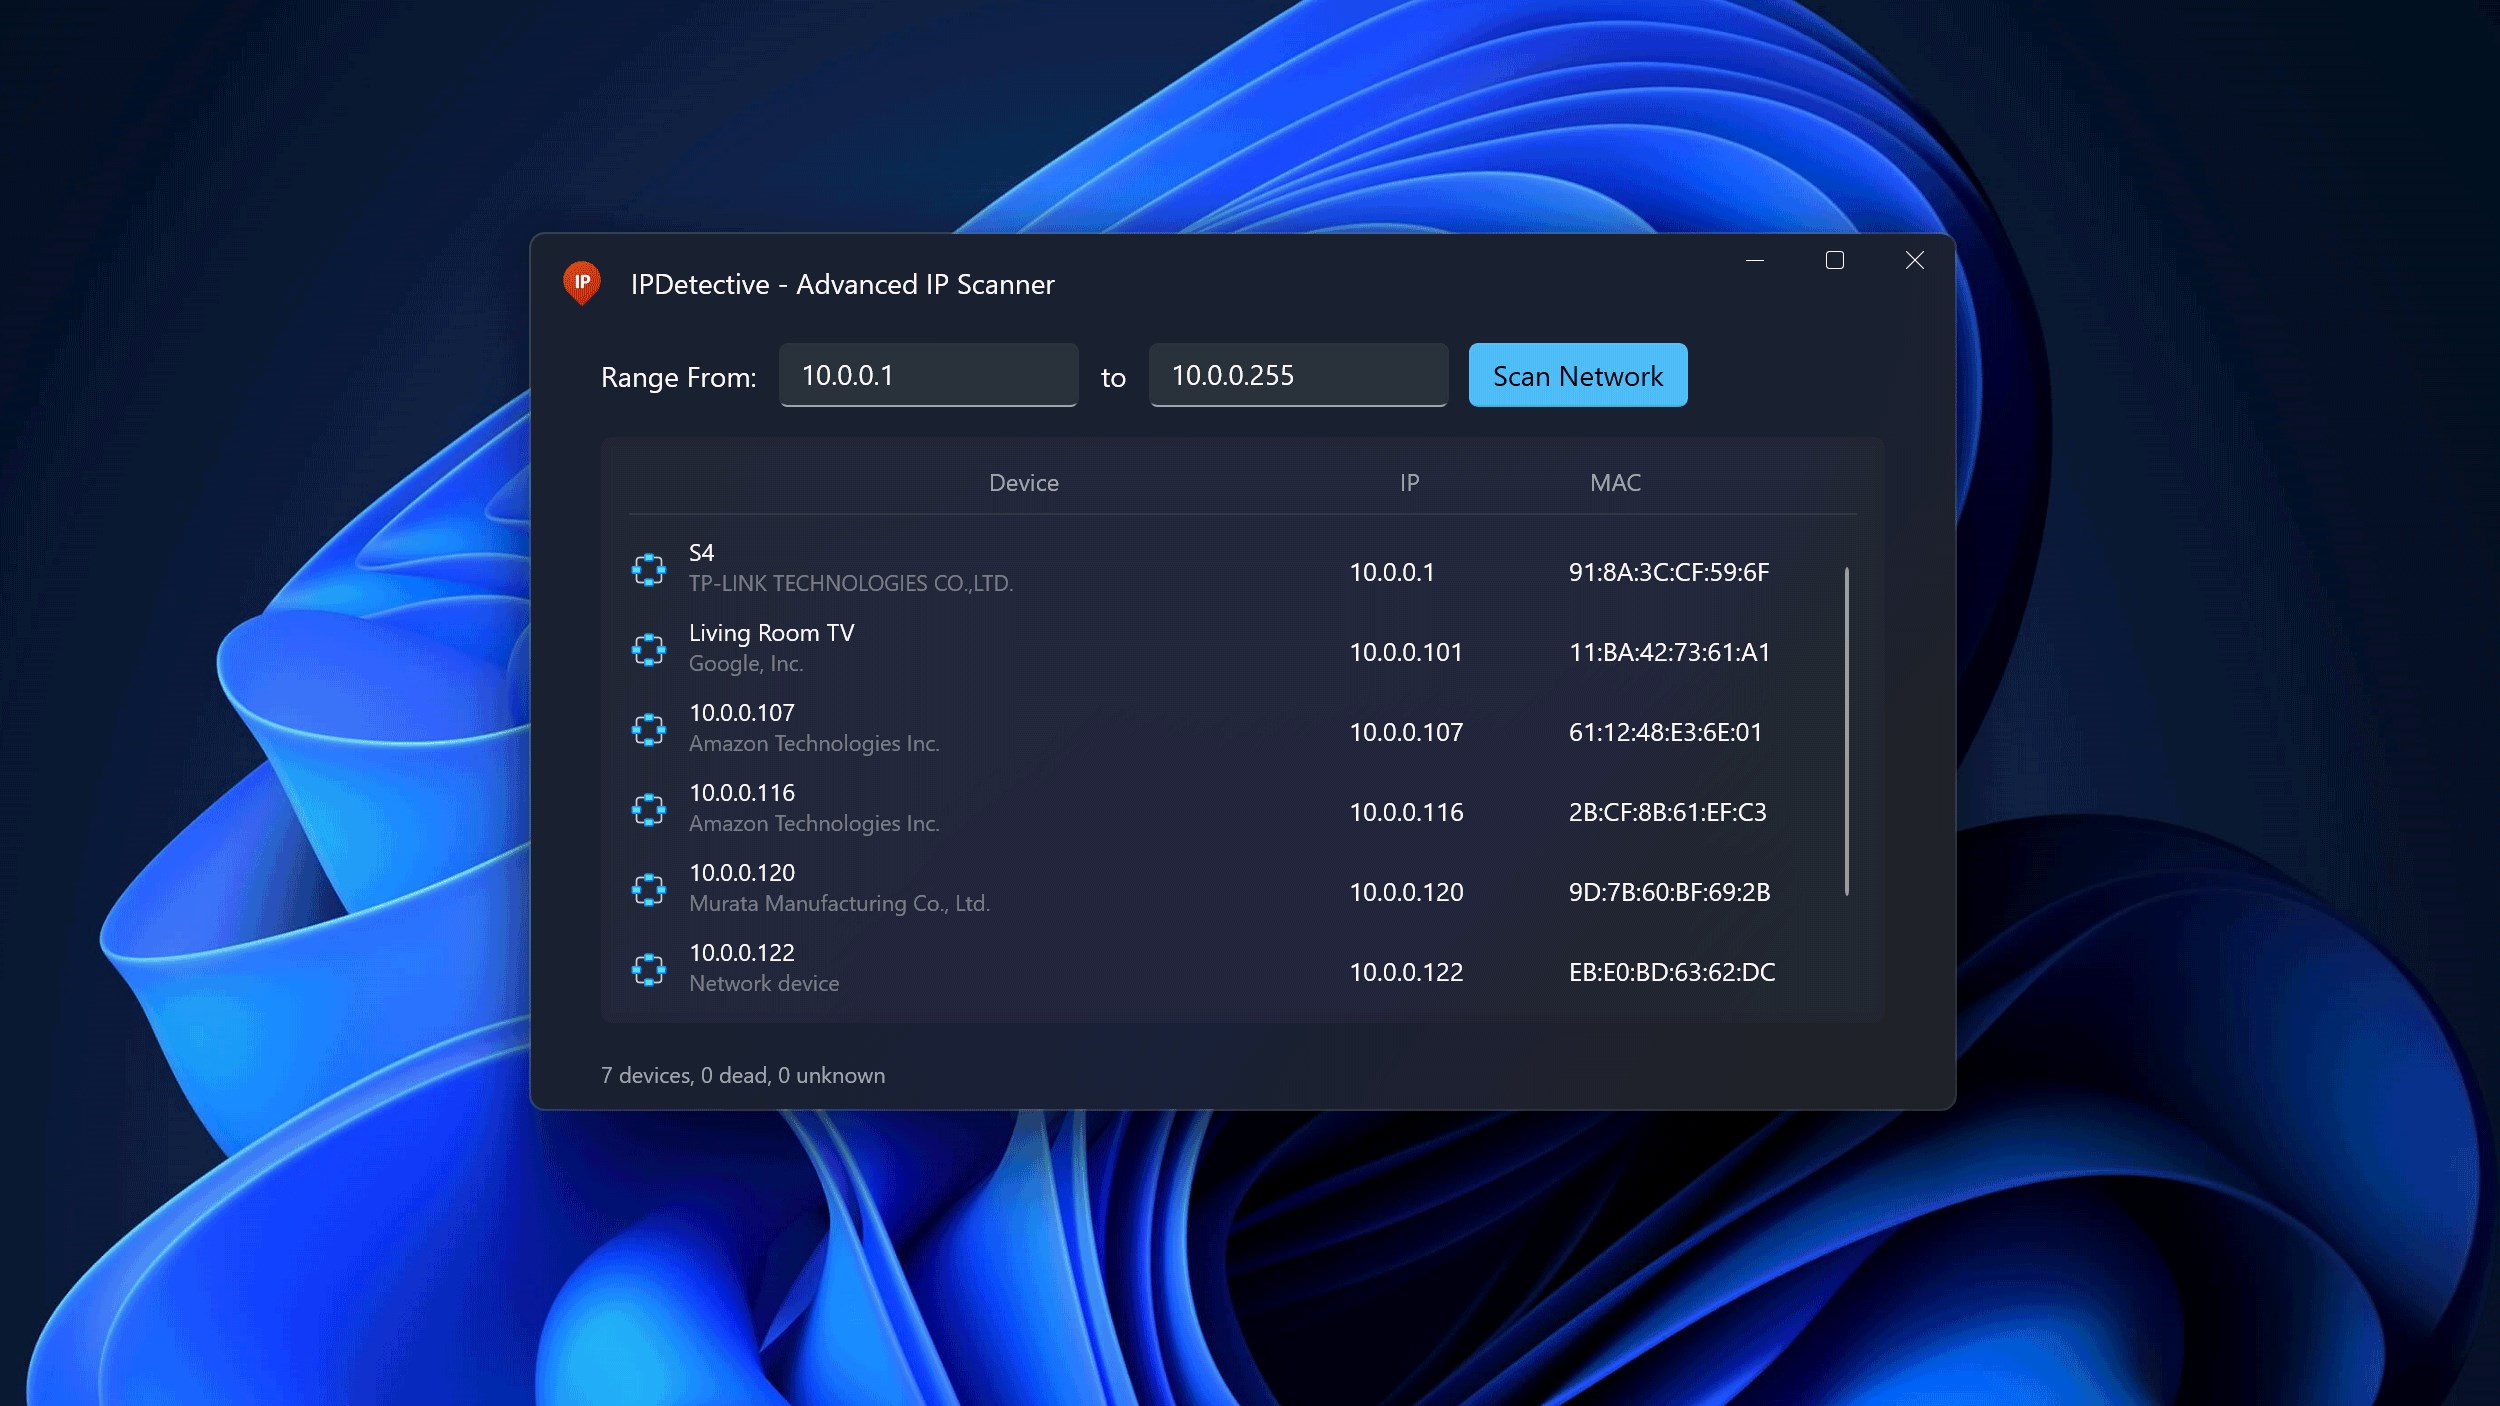This screenshot has width=2500, height=1406.
Task: Click the device icon next to Living Room TV
Action: [x=648, y=649]
